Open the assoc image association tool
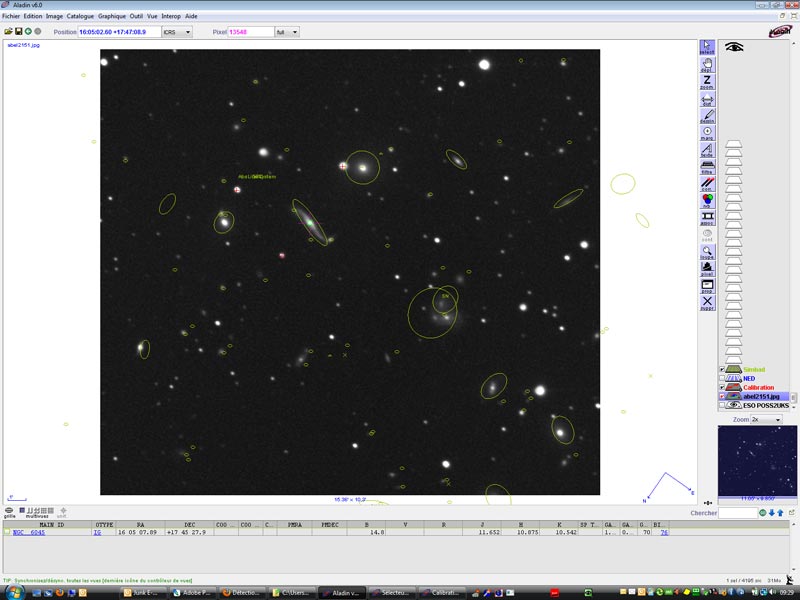 [707, 218]
